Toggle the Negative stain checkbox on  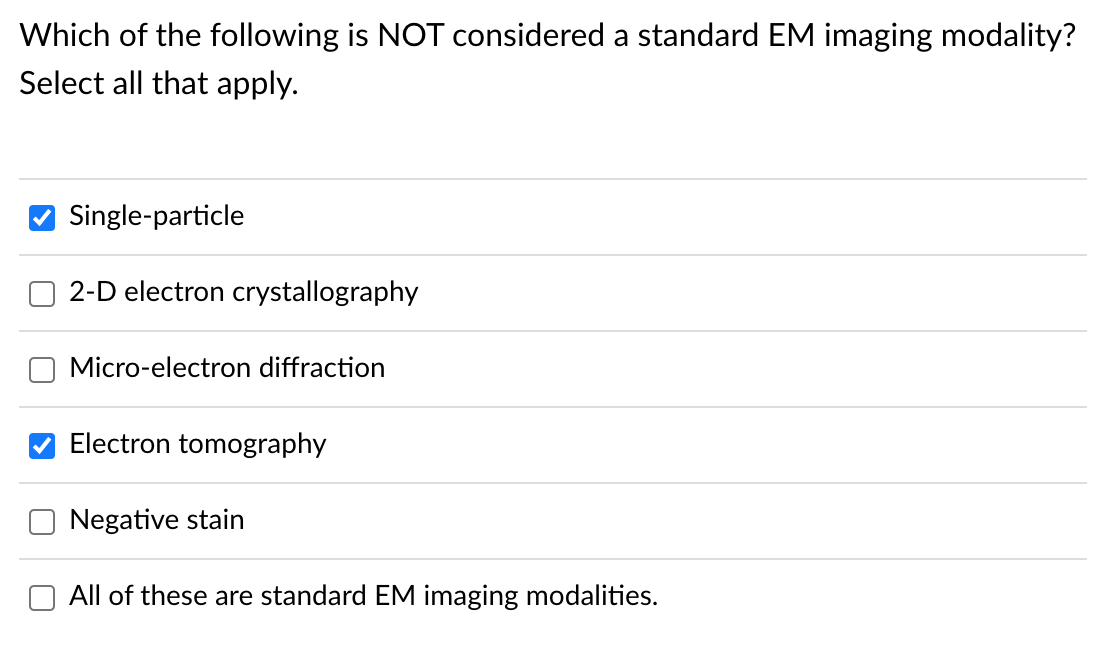tap(41, 521)
